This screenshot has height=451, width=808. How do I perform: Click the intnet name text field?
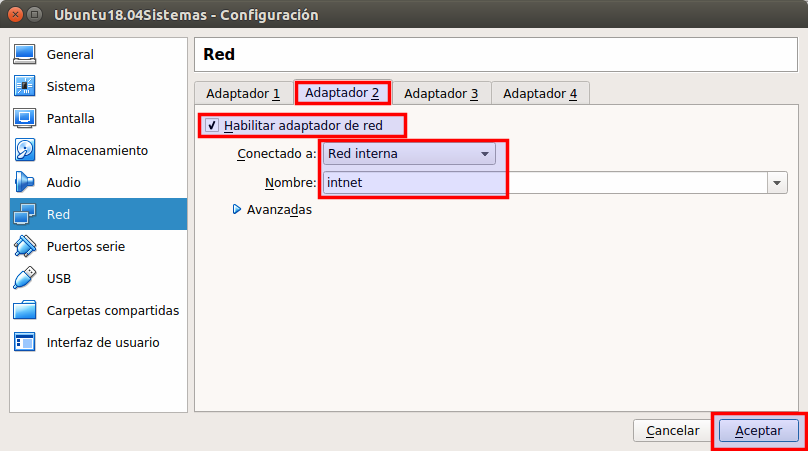pos(540,183)
